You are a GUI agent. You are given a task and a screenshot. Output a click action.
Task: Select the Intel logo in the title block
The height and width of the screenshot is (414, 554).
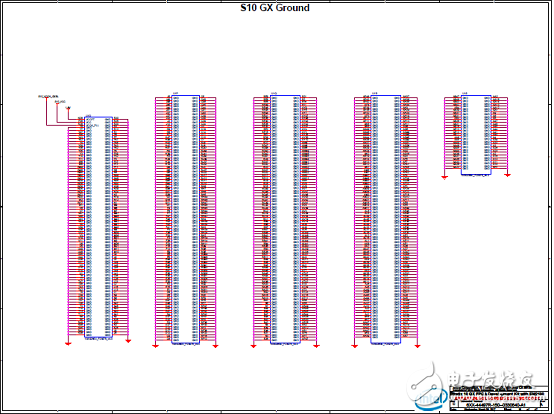432,399
